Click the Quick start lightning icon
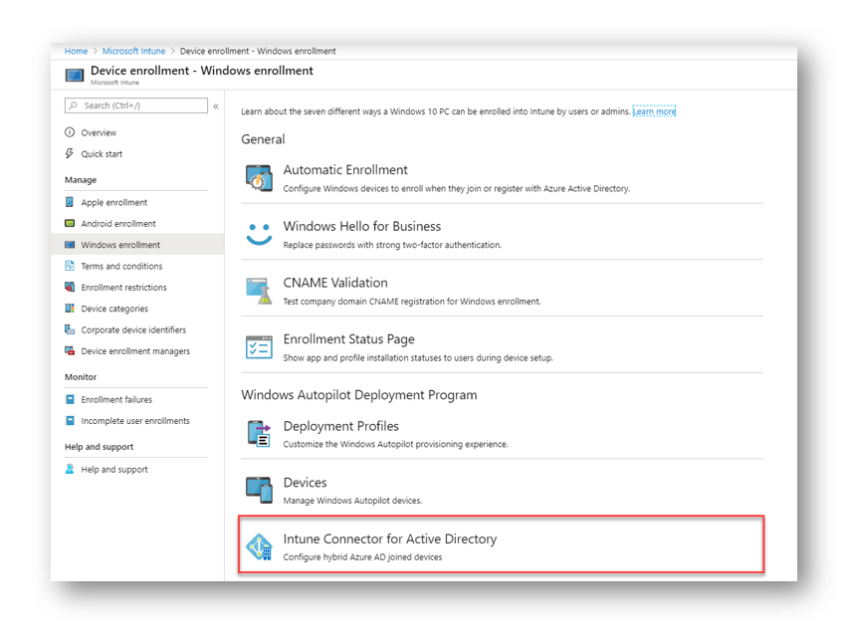Viewport: 850px width, 635px height. (x=70, y=153)
